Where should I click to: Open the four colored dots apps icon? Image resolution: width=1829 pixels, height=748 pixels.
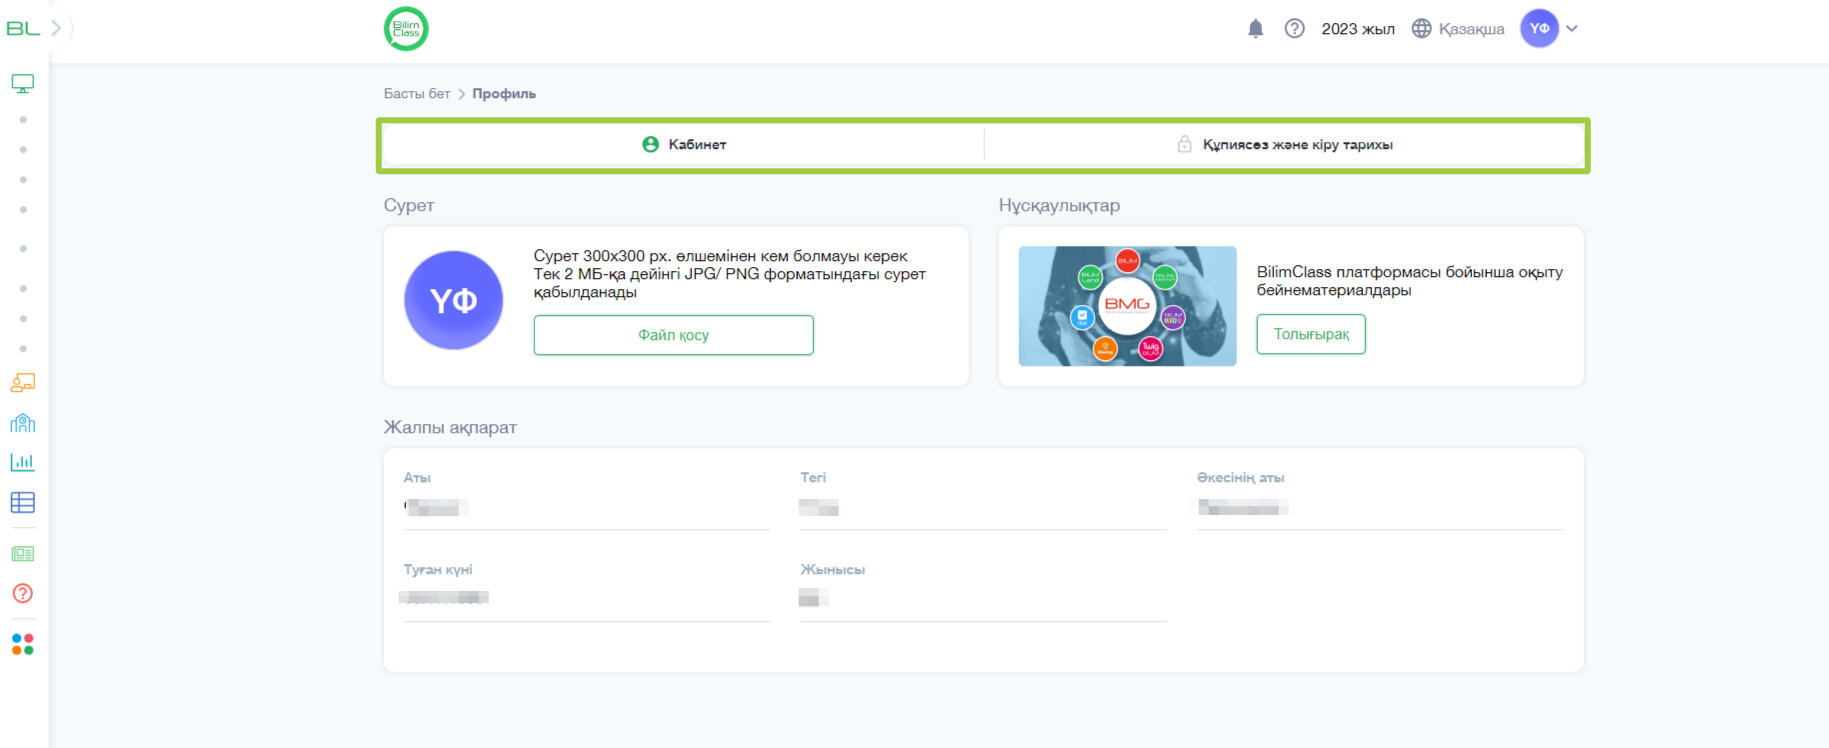point(23,644)
